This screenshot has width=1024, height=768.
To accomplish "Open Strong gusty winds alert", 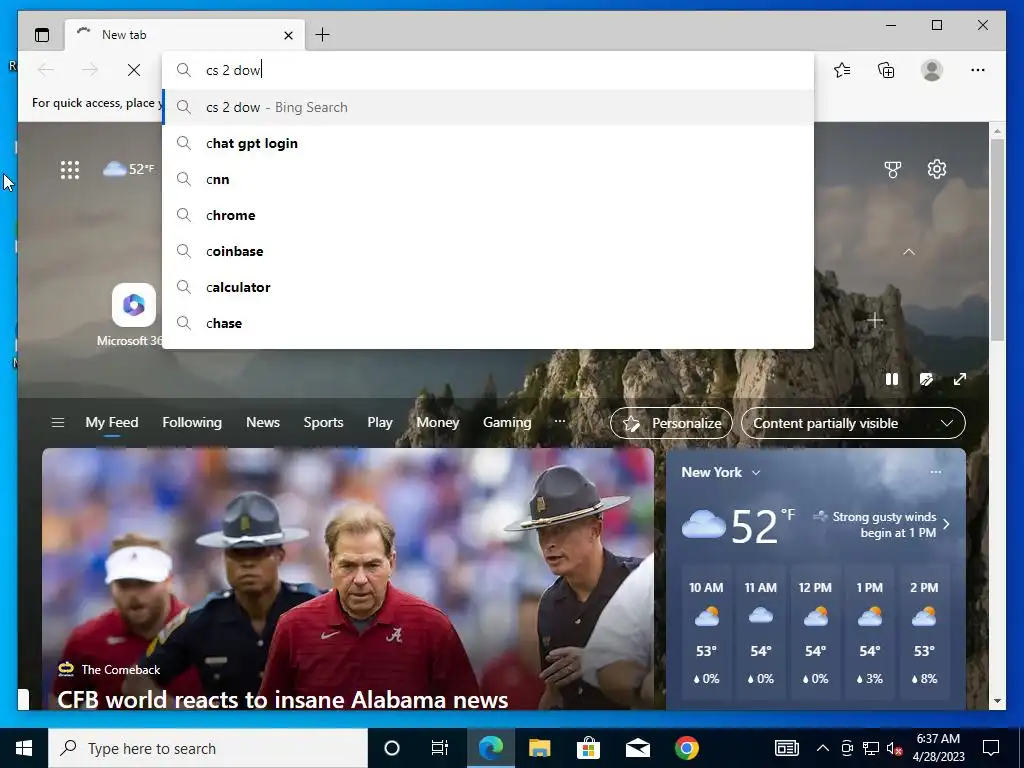I will tap(882, 524).
